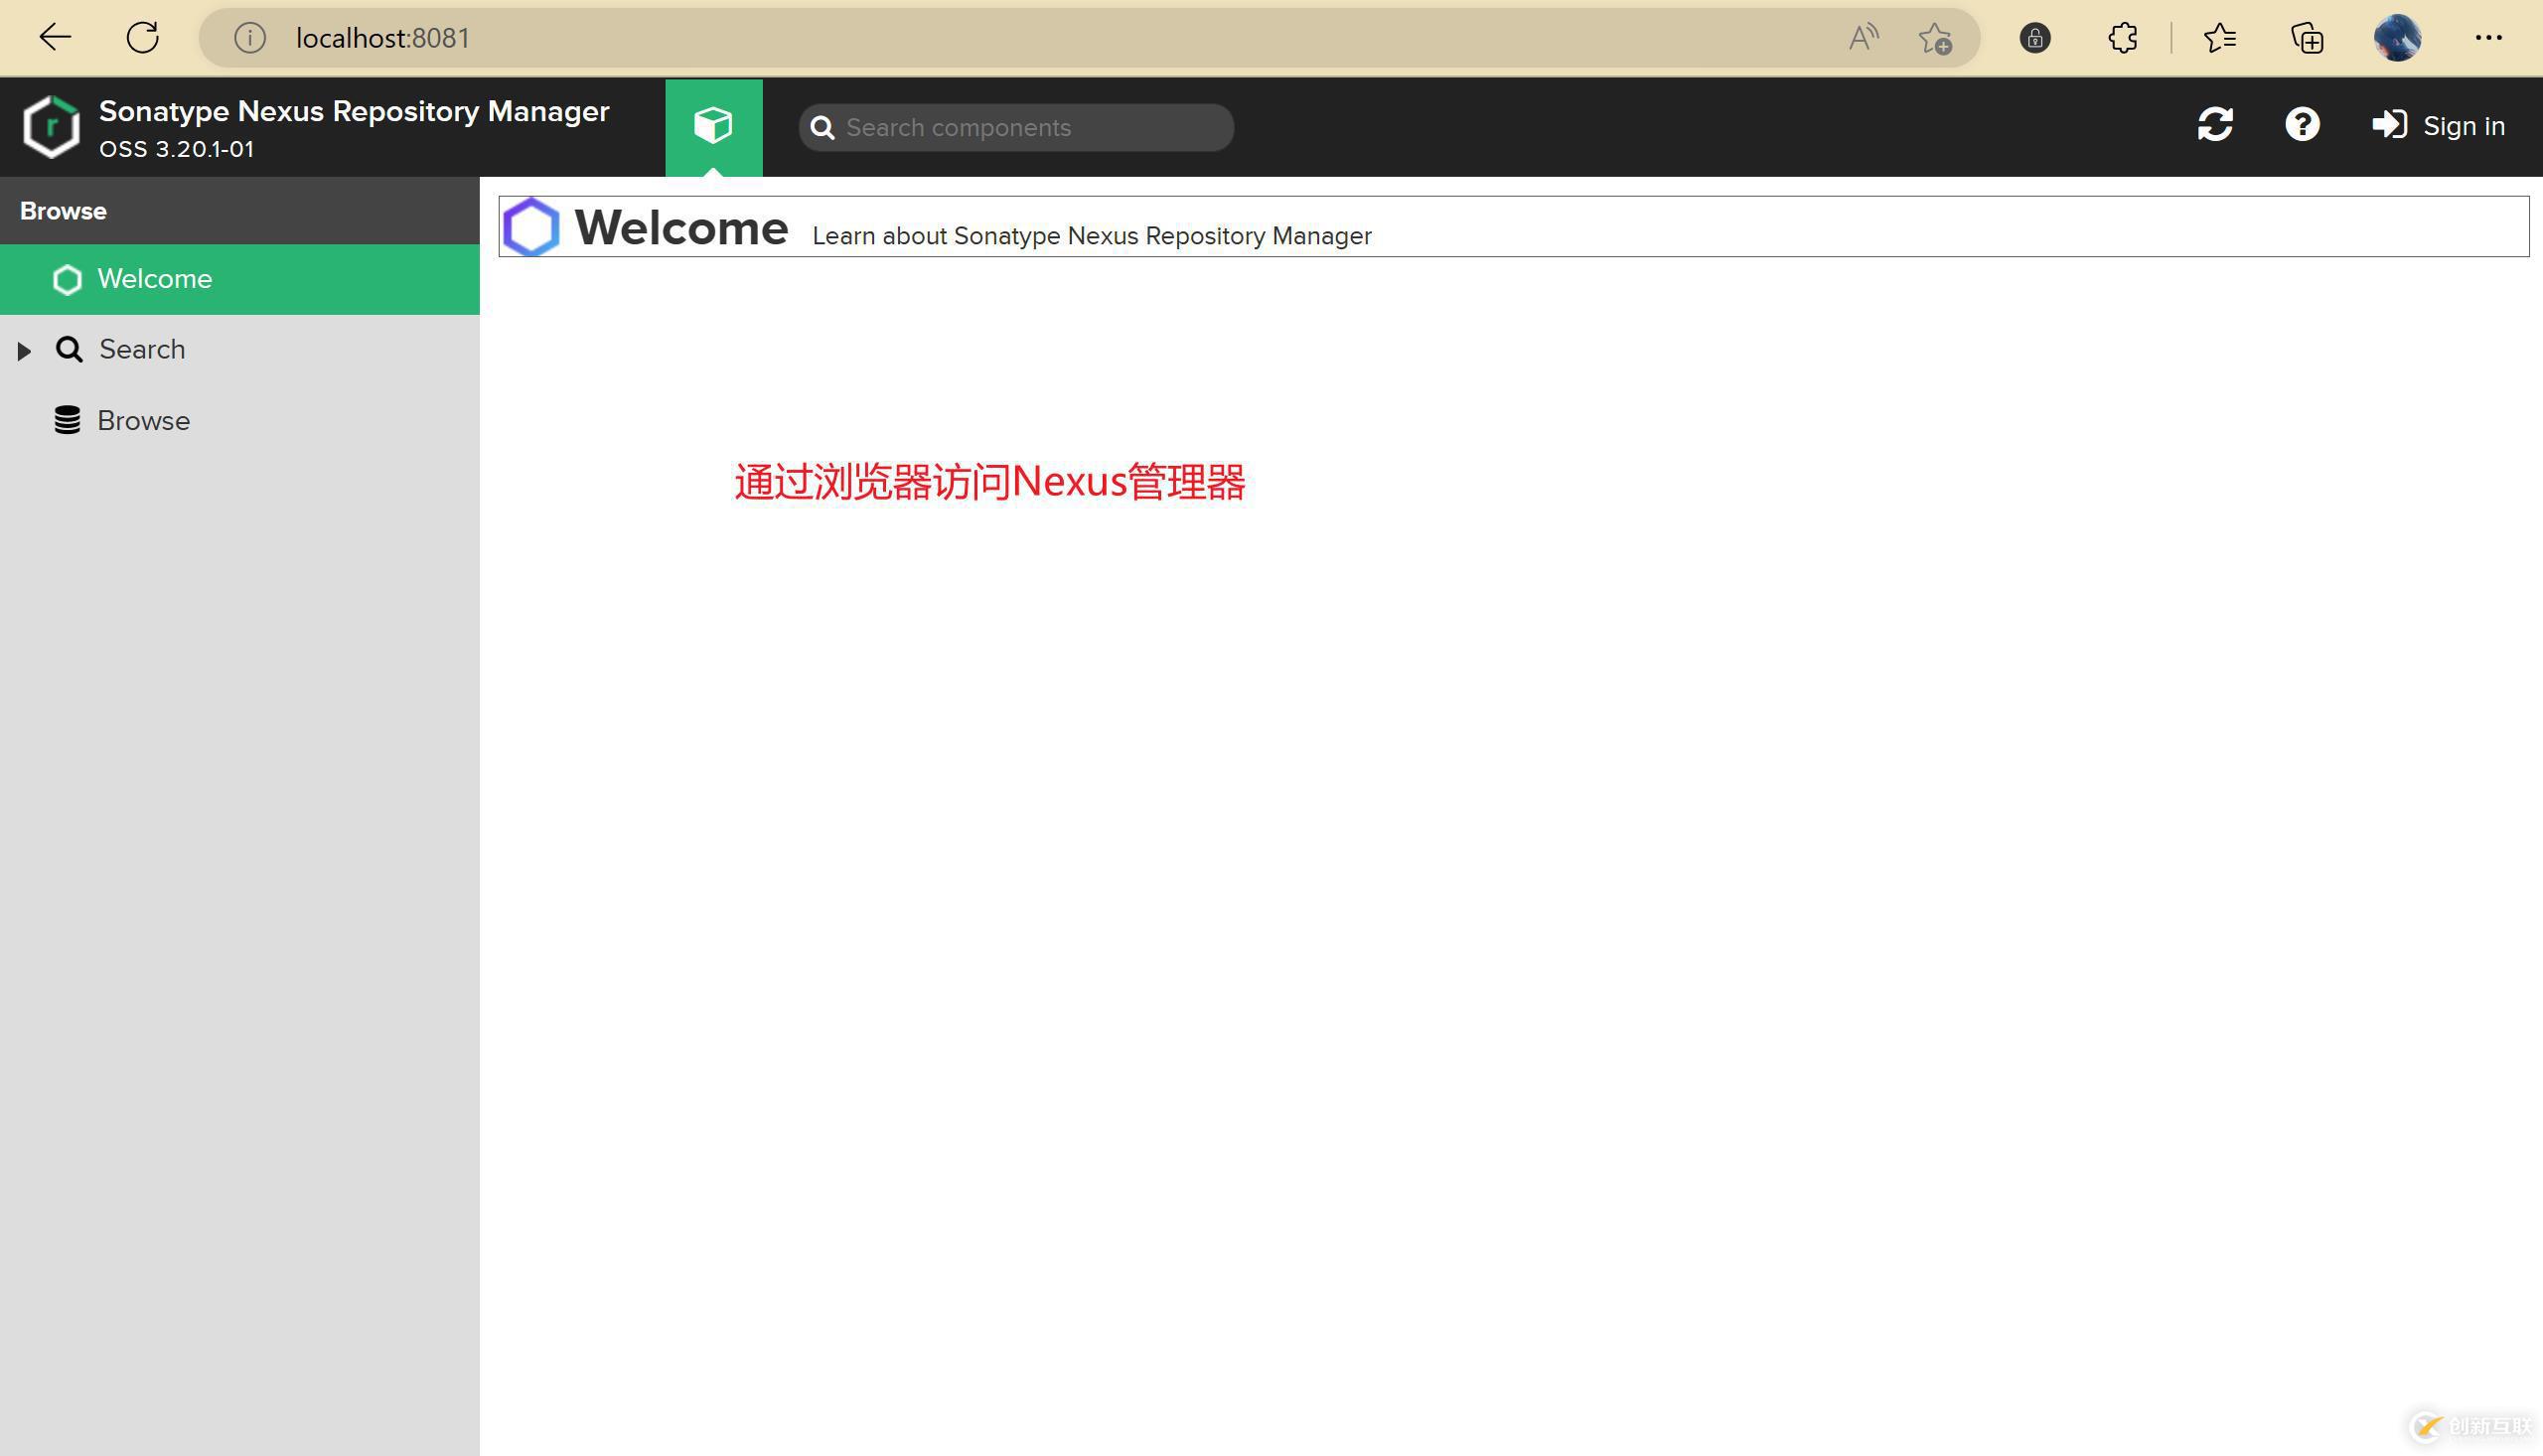This screenshot has width=2543, height=1456.
Task: Expand the Search tree node arrow
Action: [24, 351]
